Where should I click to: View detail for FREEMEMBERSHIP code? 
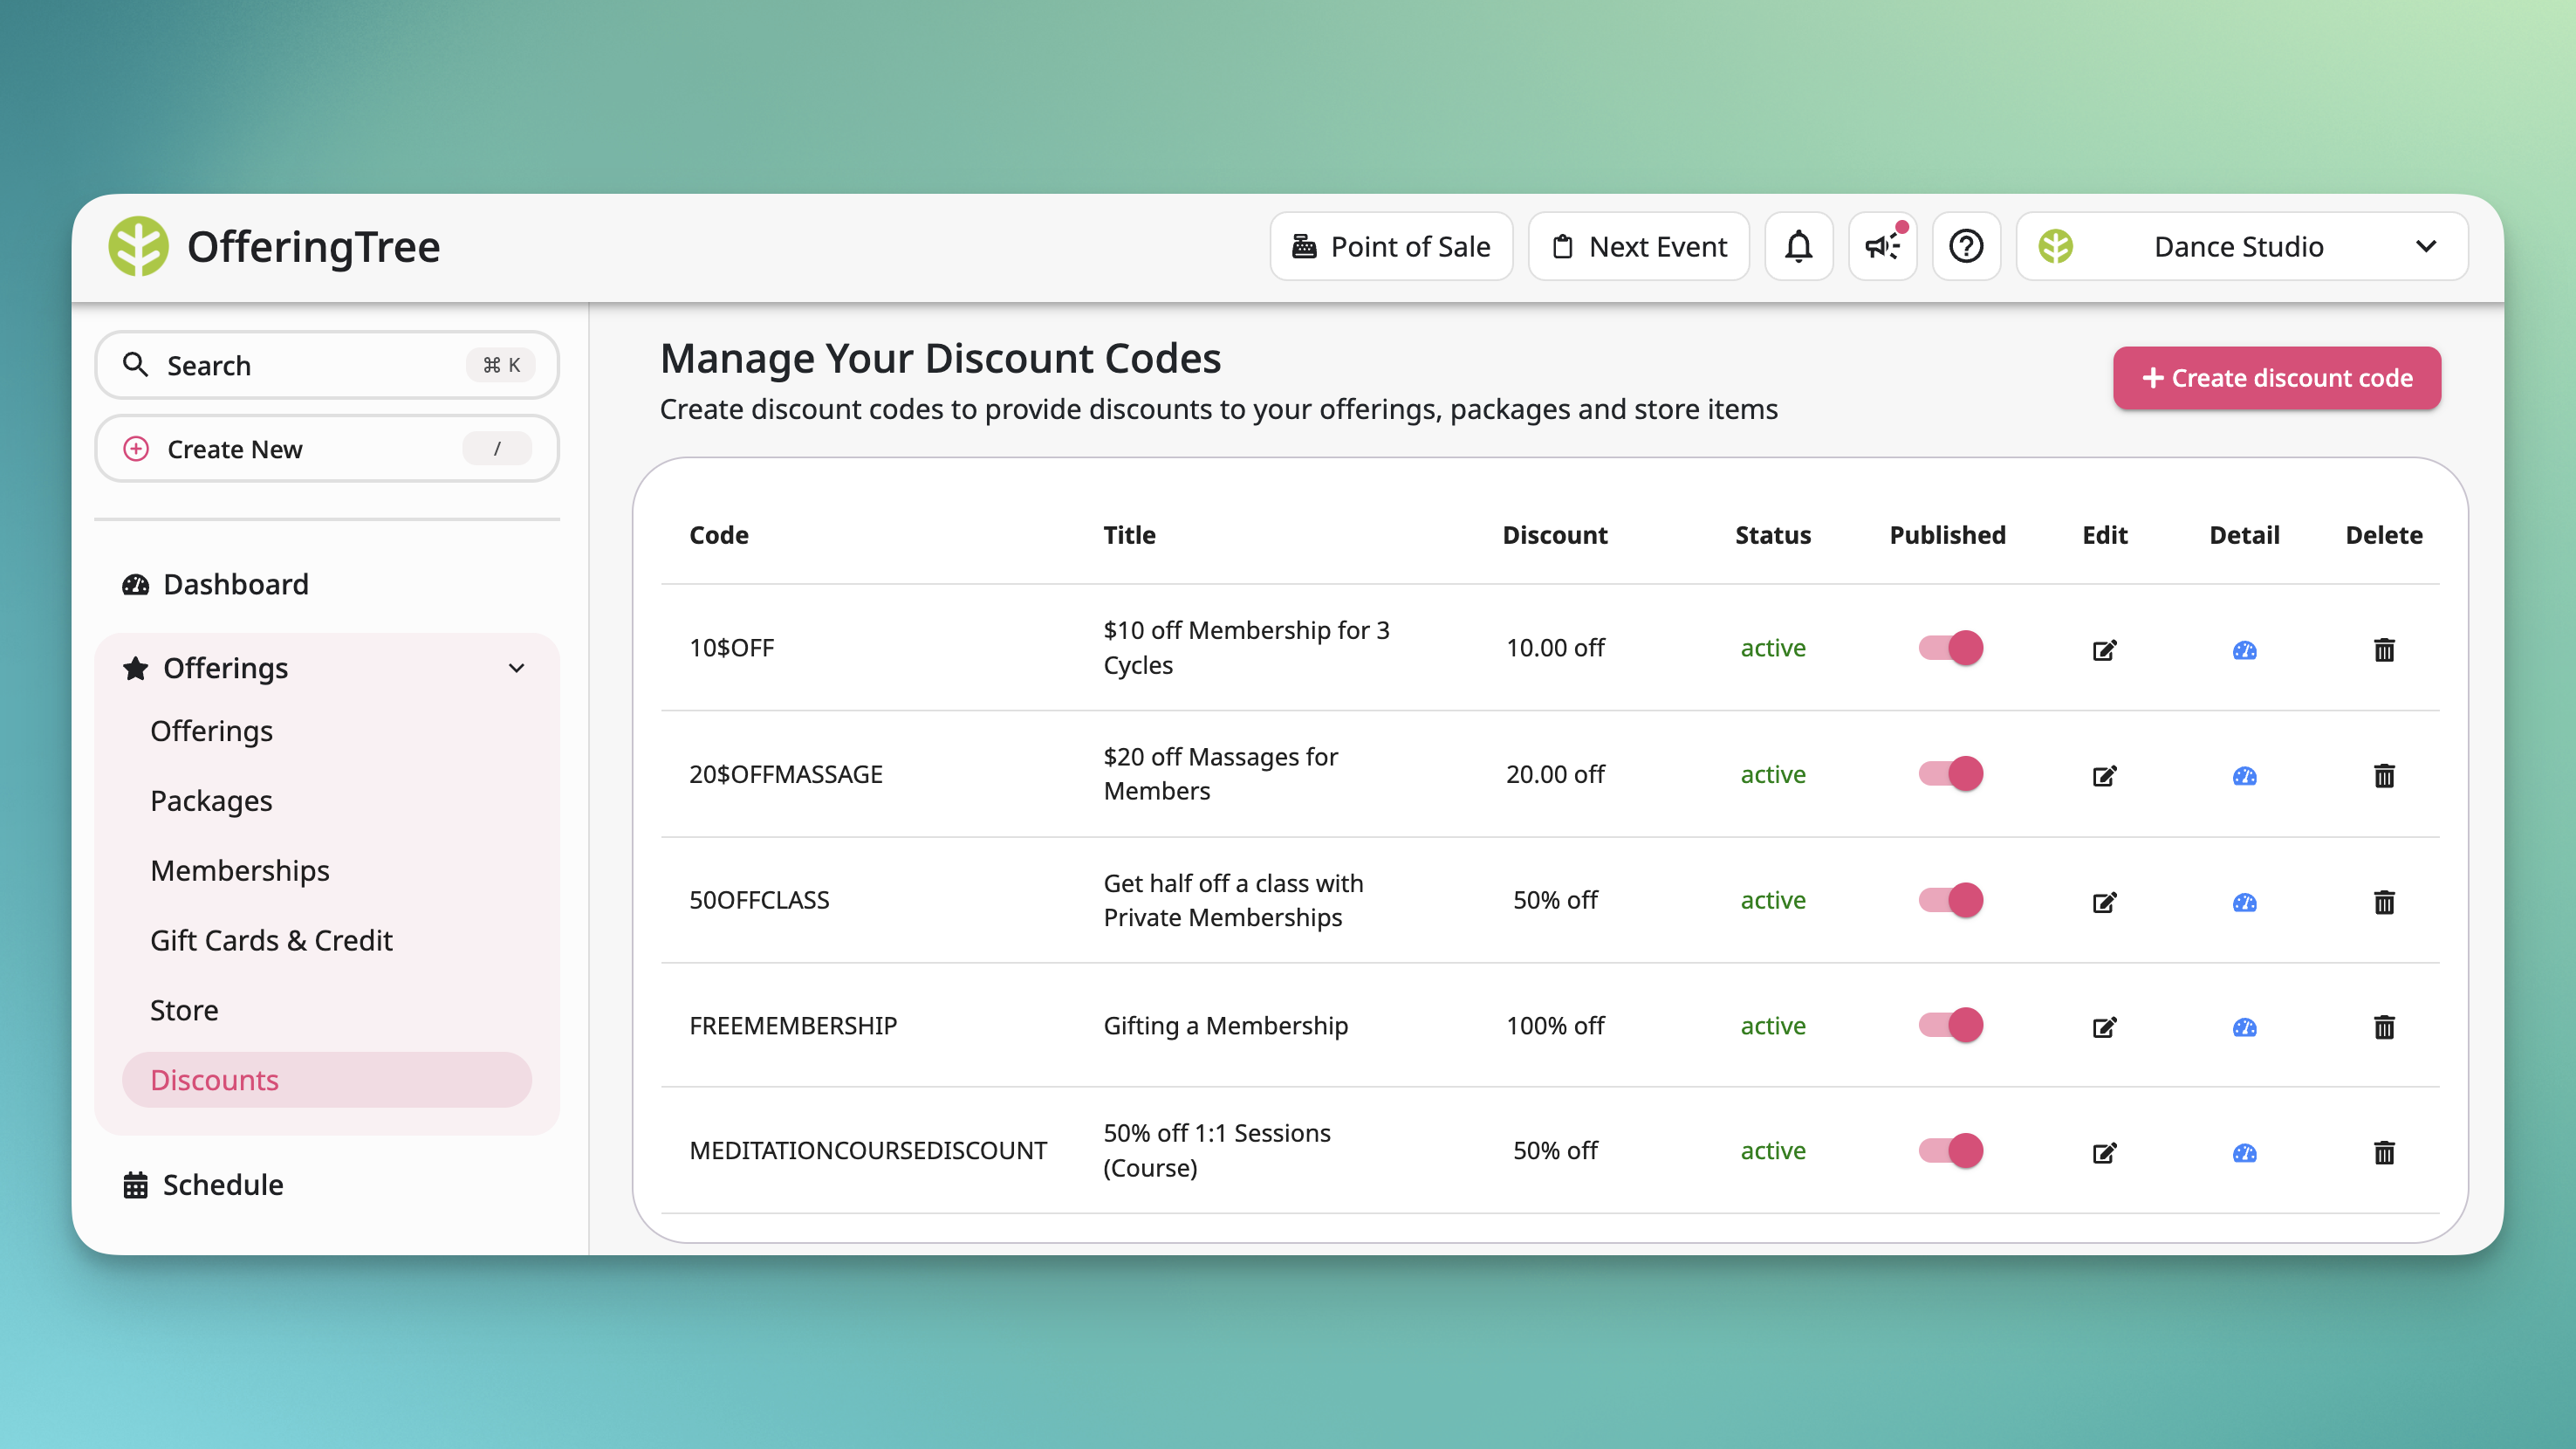[2244, 1027]
